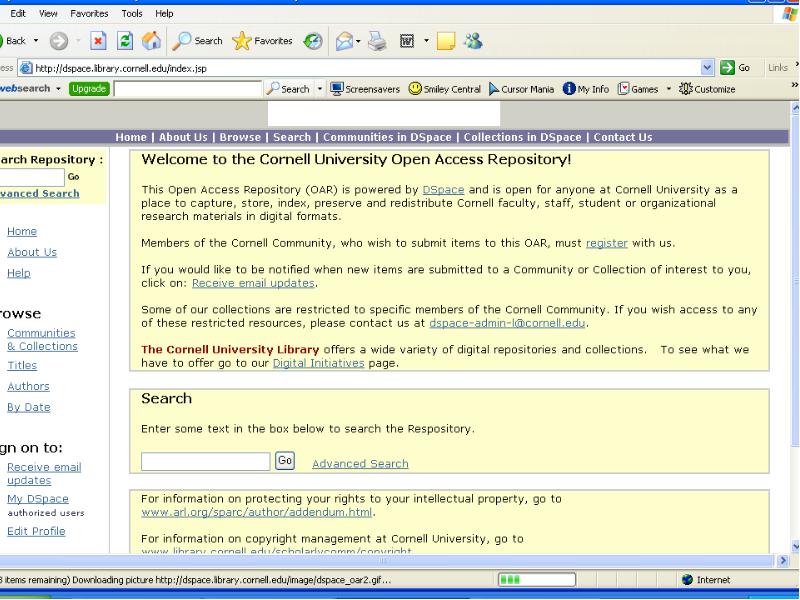Screen dimensions: 800x600
Task: Expand the Back button history dropdown
Action: [36, 41]
